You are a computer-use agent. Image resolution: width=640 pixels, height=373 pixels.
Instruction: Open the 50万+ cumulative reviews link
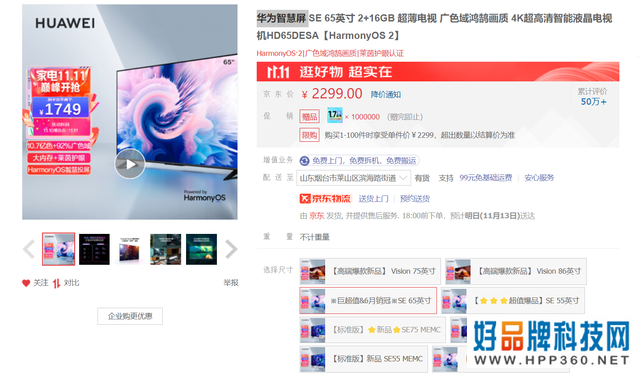pyautogui.click(x=593, y=102)
